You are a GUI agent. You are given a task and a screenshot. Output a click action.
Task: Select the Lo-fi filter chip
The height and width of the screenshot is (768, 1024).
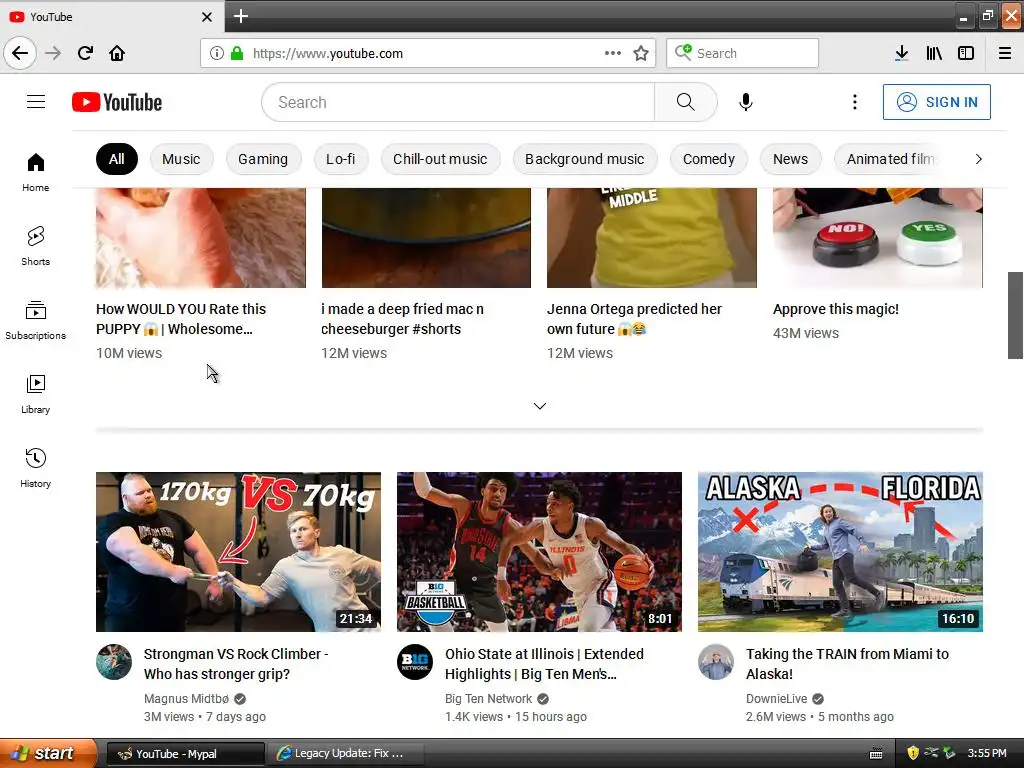pos(341,159)
